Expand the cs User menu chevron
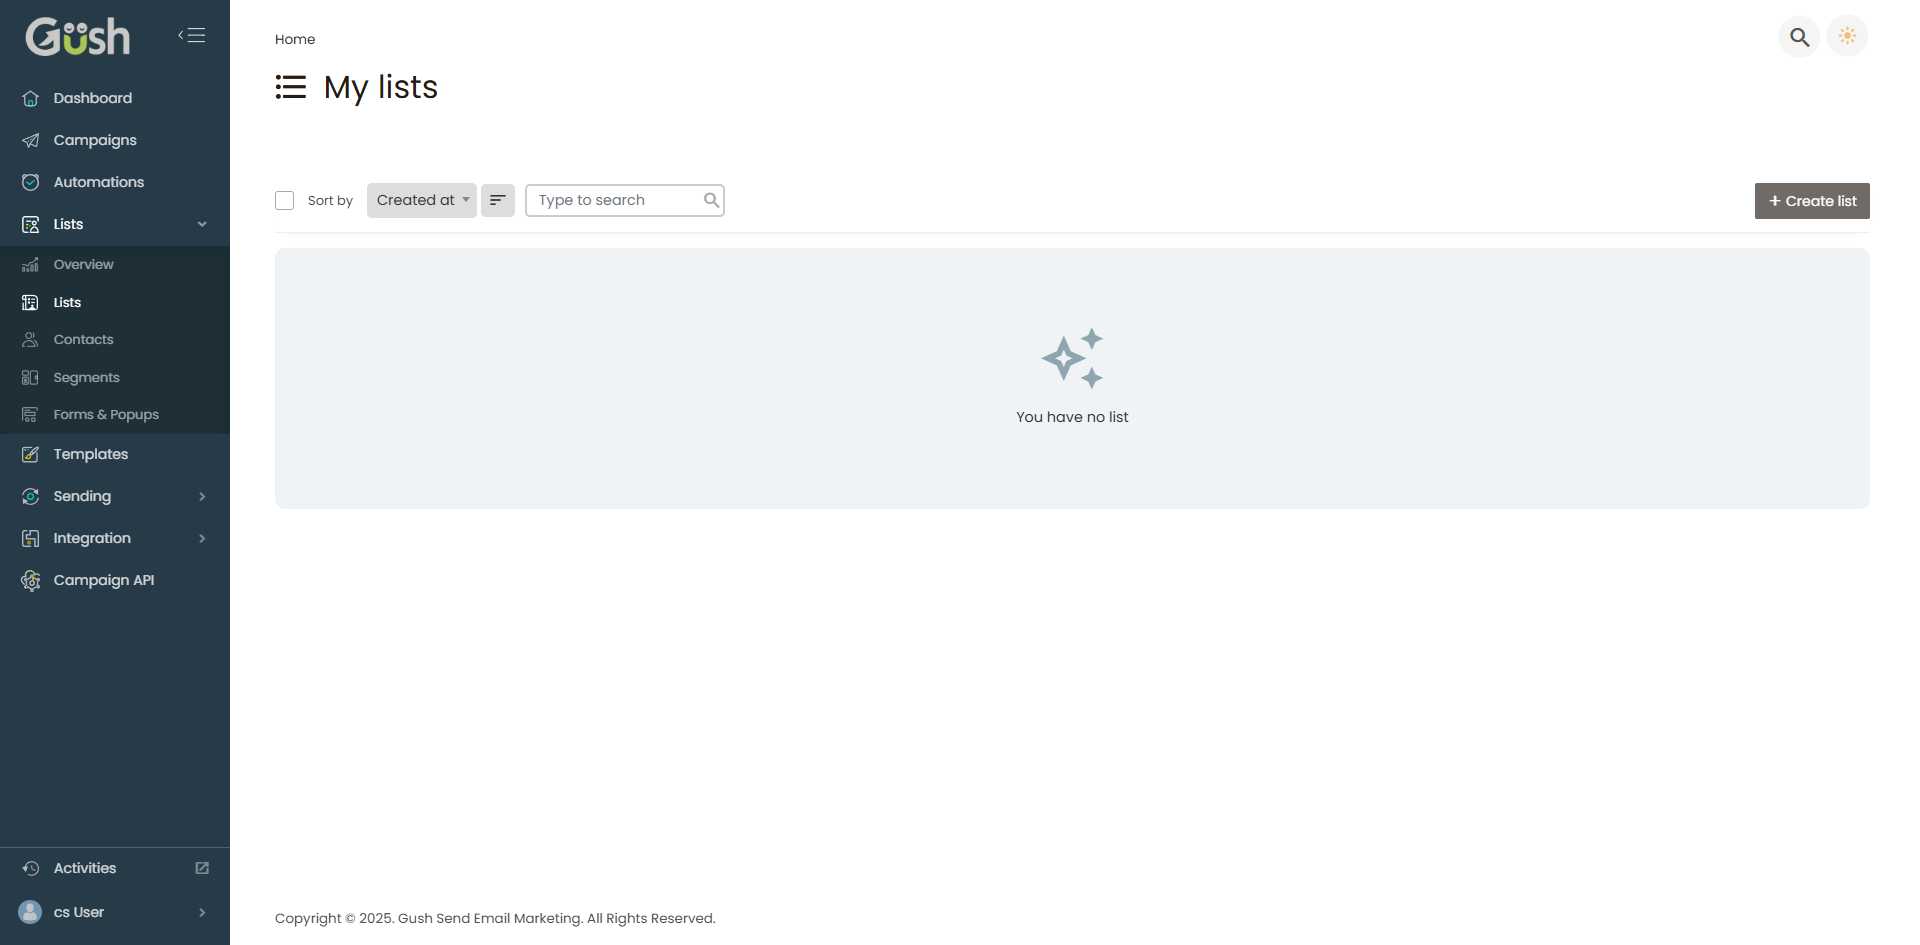This screenshot has height=945, width=1920. pyautogui.click(x=202, y=912)
